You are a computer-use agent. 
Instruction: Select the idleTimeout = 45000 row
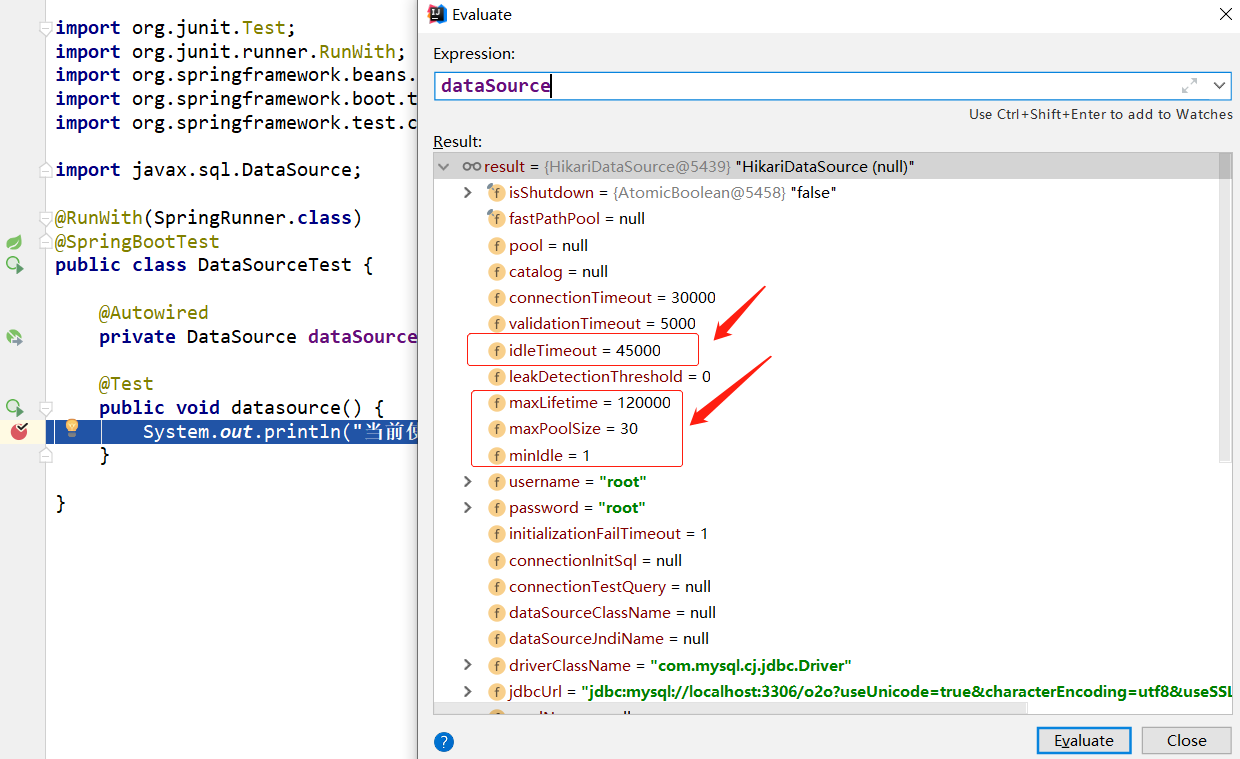(575, 351)
